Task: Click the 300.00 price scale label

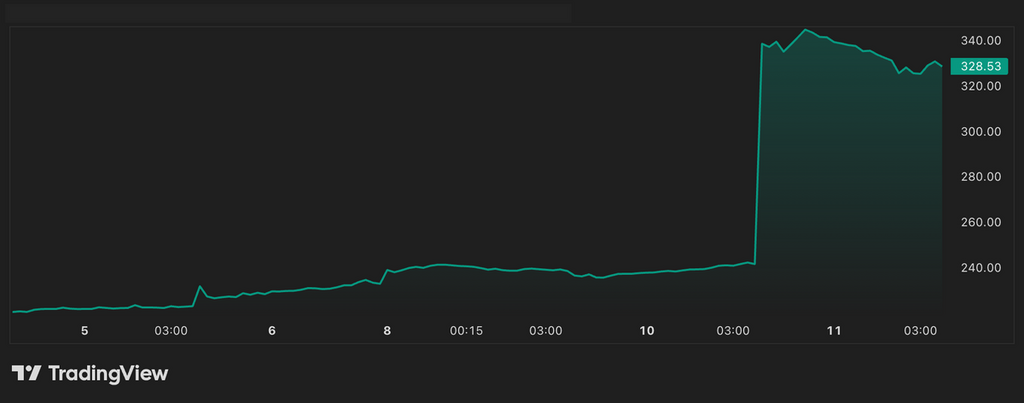Action: pyautogui.click(x=980, y=132)
